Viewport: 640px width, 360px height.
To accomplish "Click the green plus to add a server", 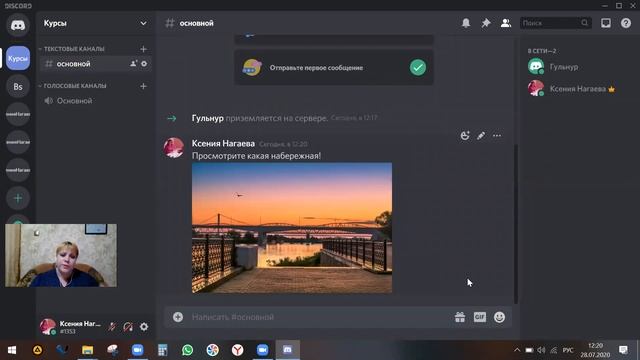I will click(x=18, y=198).
